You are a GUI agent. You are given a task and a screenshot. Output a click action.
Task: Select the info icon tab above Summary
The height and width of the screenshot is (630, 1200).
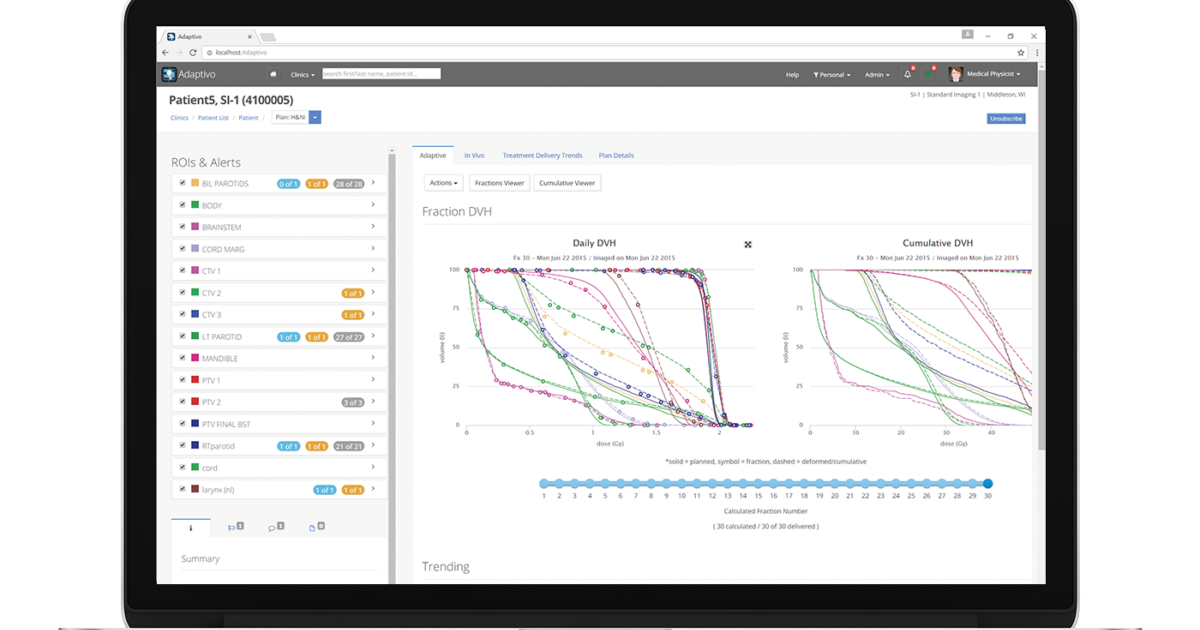[x=191, y=527]
